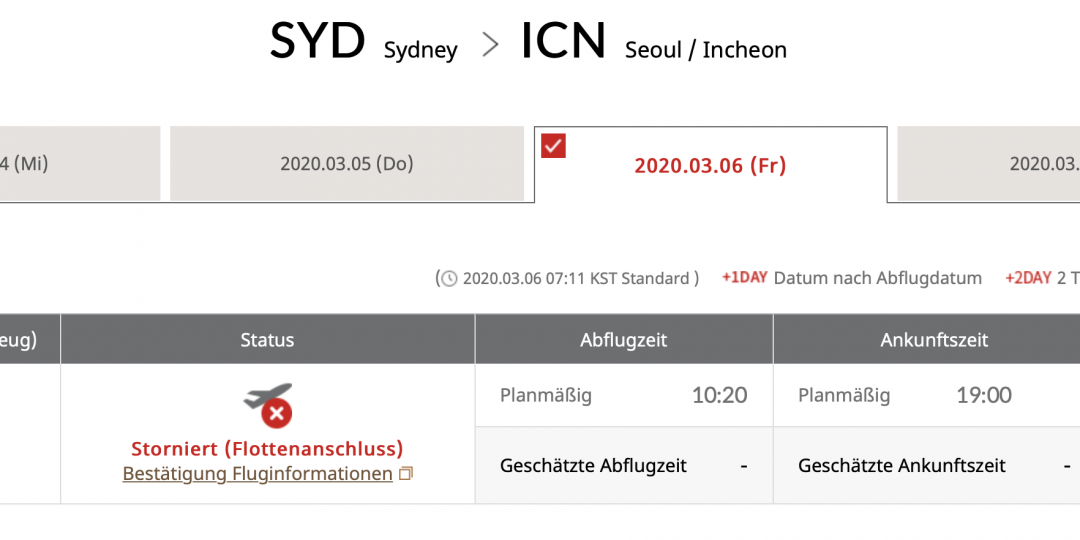Toggle the red checkmark on the 2020.03.06 tab
This screenshot has width=1080, height=540.
click(x=553, y=145)
